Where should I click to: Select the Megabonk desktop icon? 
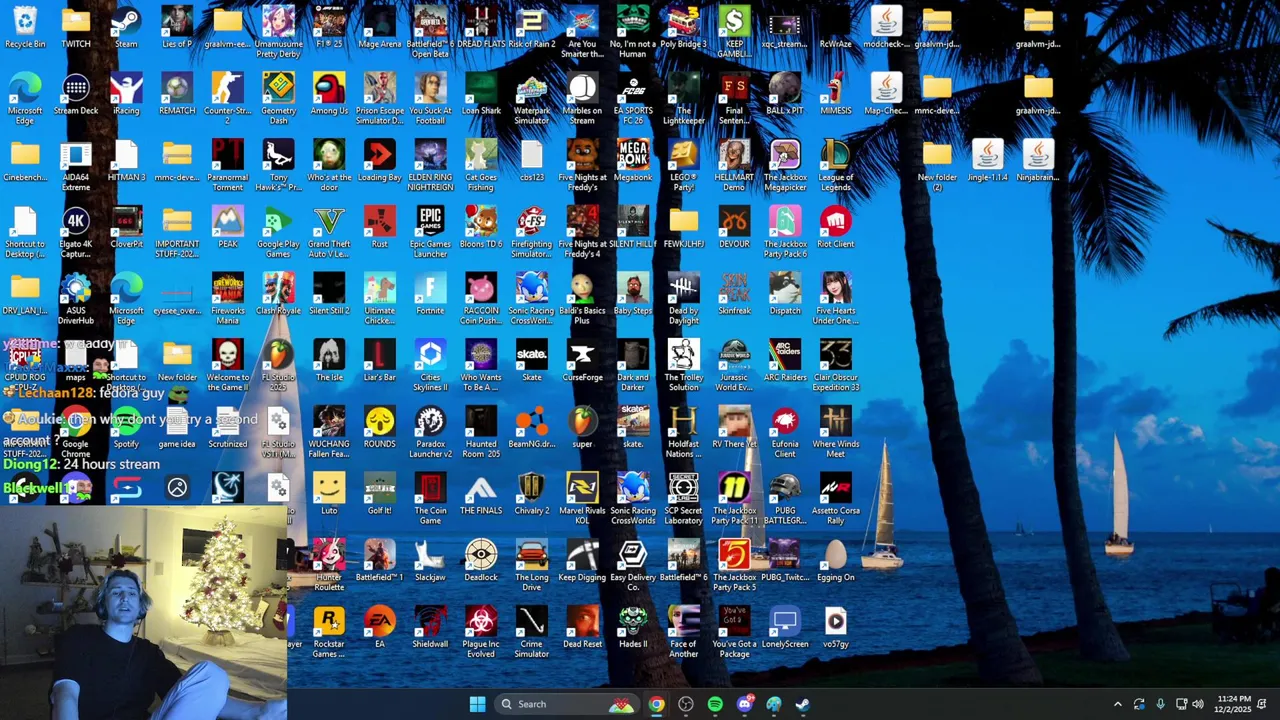(633, 162)
